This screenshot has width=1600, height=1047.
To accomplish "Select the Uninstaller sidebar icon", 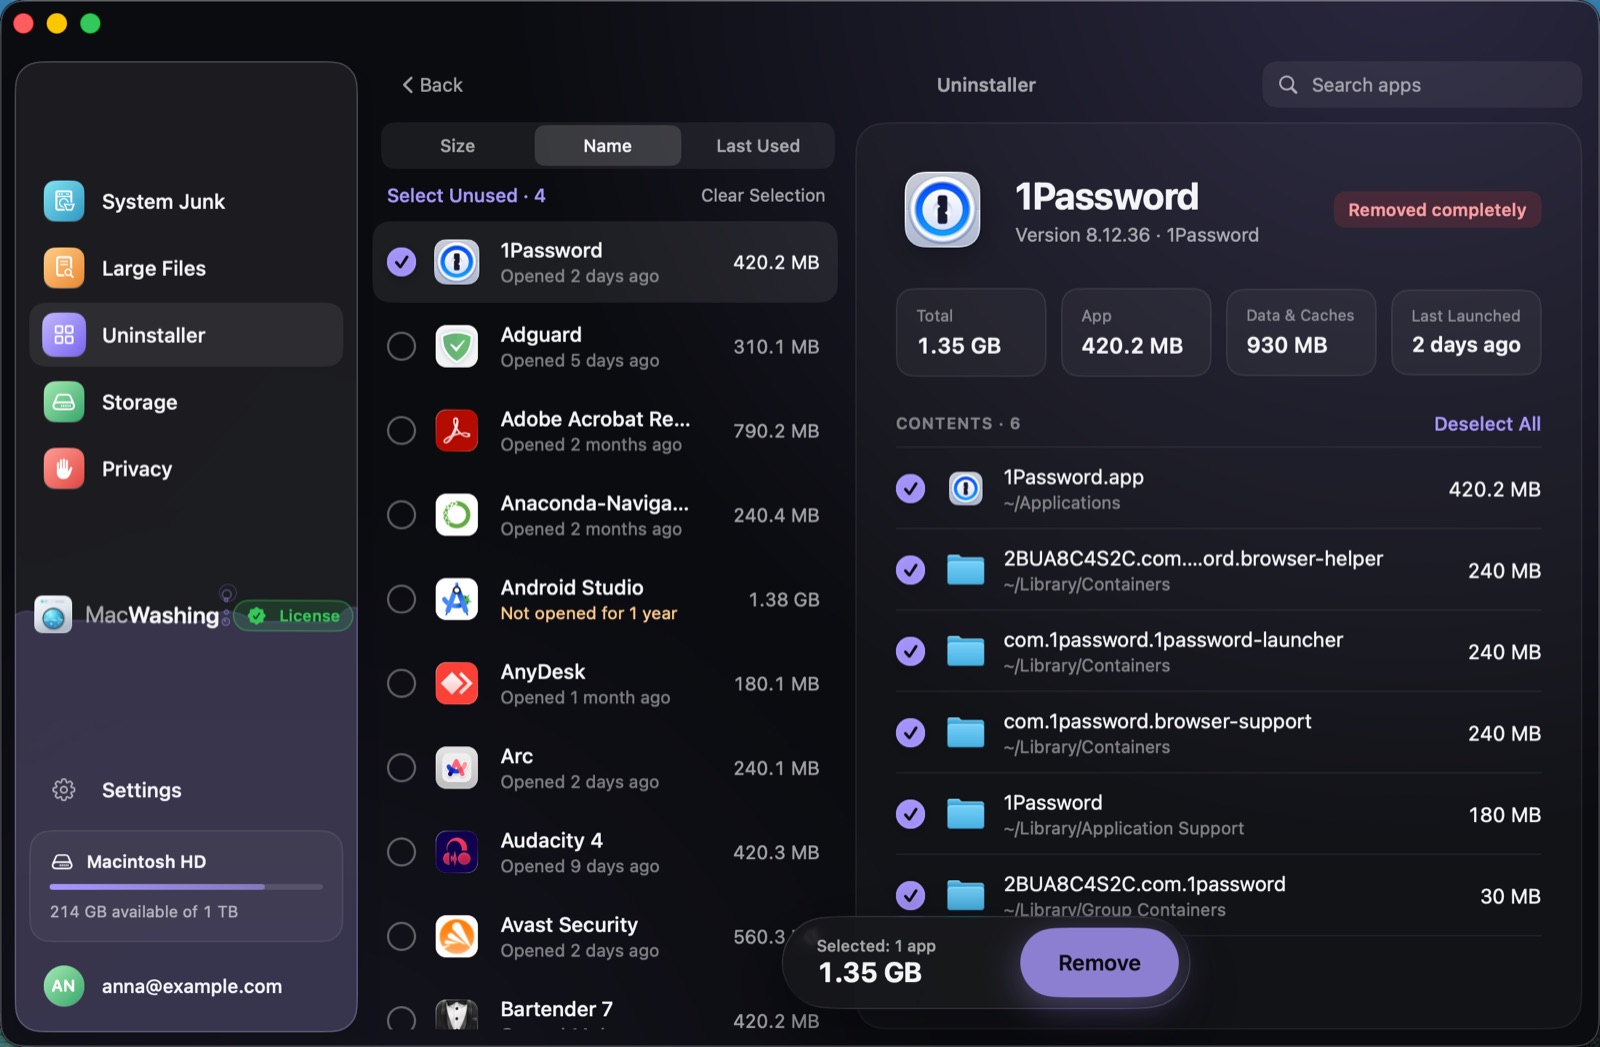I will coord(64,335).
